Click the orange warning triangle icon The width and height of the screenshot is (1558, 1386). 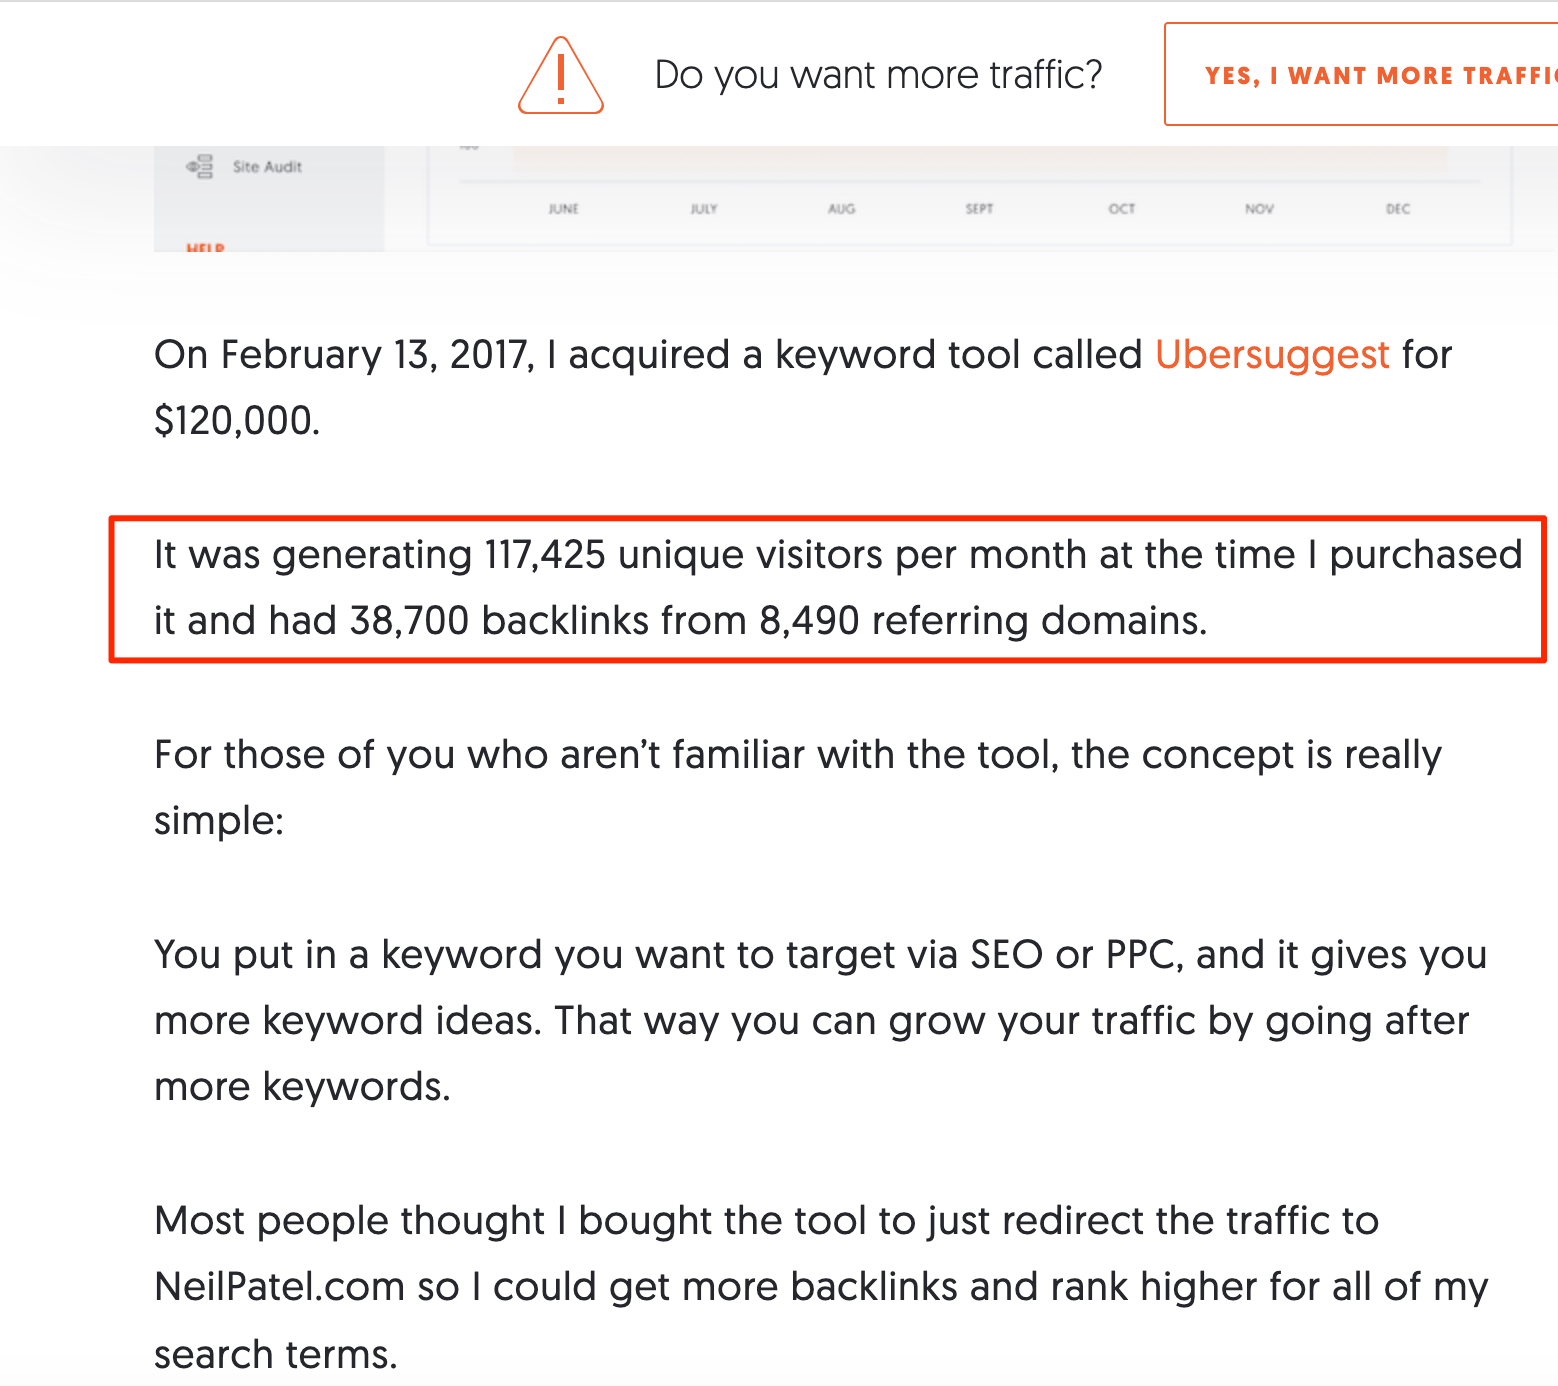(560, 77)
